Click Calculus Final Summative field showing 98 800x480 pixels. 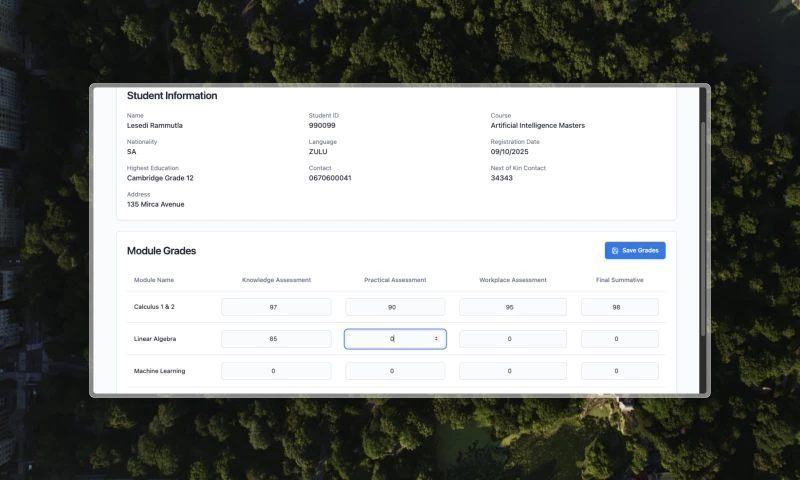pyautogui.click(x=619, y=307)
